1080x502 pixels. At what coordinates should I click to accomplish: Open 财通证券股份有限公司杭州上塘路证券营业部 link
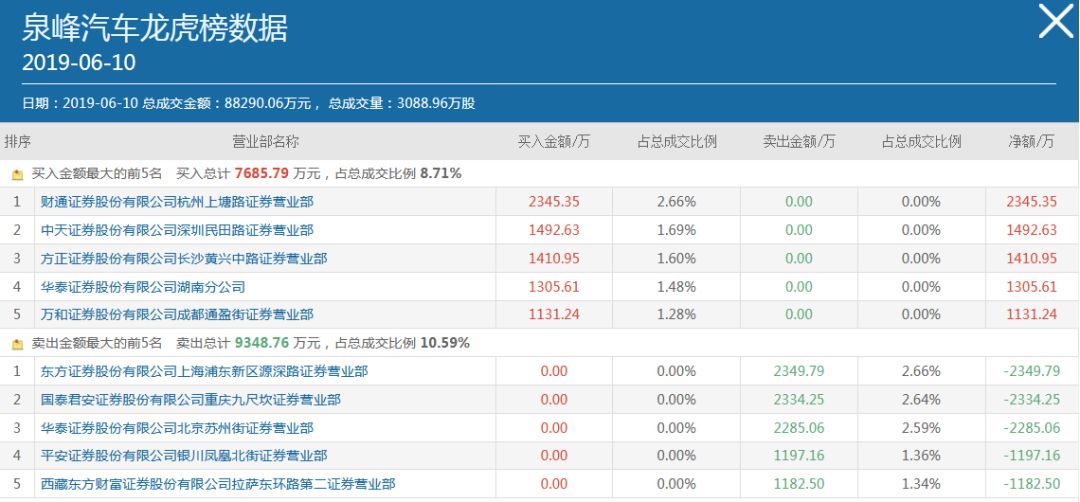point(177,202)
